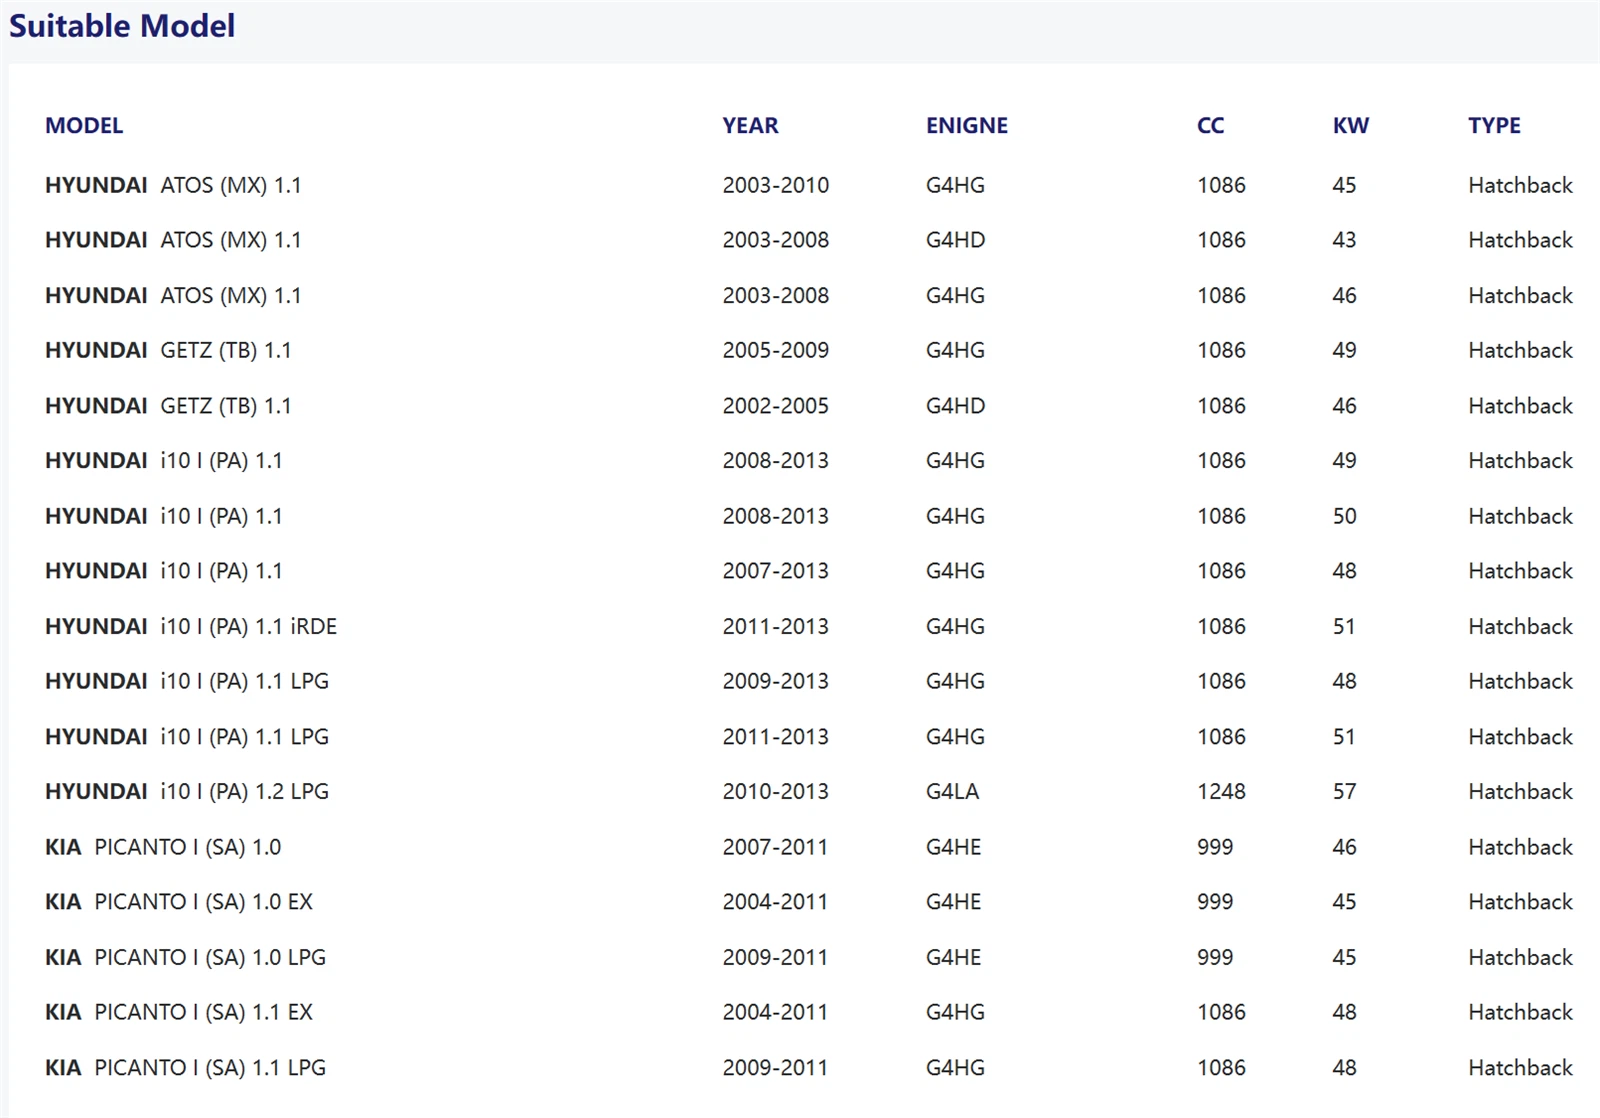
Task: Select engine 'G4HE' in PICANTO 1.0 EX row
Action: (x=953, y=902)
